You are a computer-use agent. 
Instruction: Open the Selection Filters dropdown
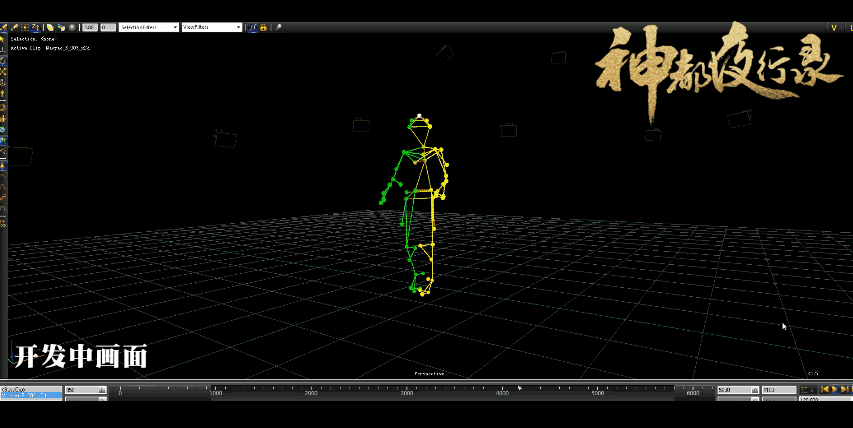pos(148,27)
